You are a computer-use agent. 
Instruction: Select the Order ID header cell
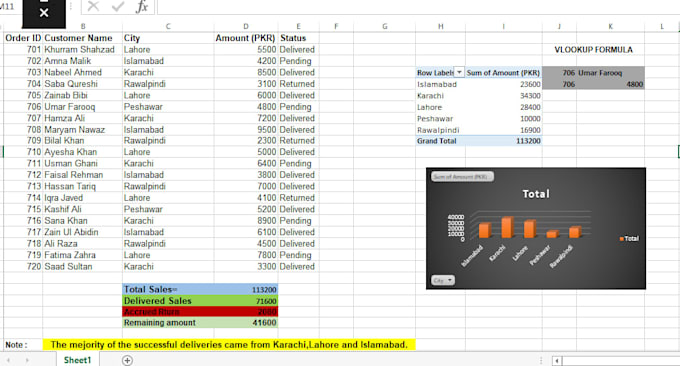click(23, 38)
